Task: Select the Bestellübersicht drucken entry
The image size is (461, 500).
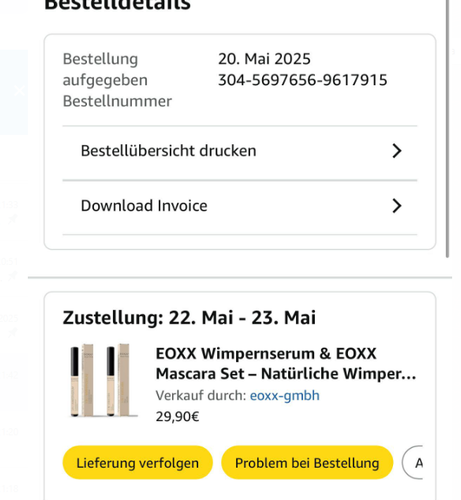Action: click(240, 151)
